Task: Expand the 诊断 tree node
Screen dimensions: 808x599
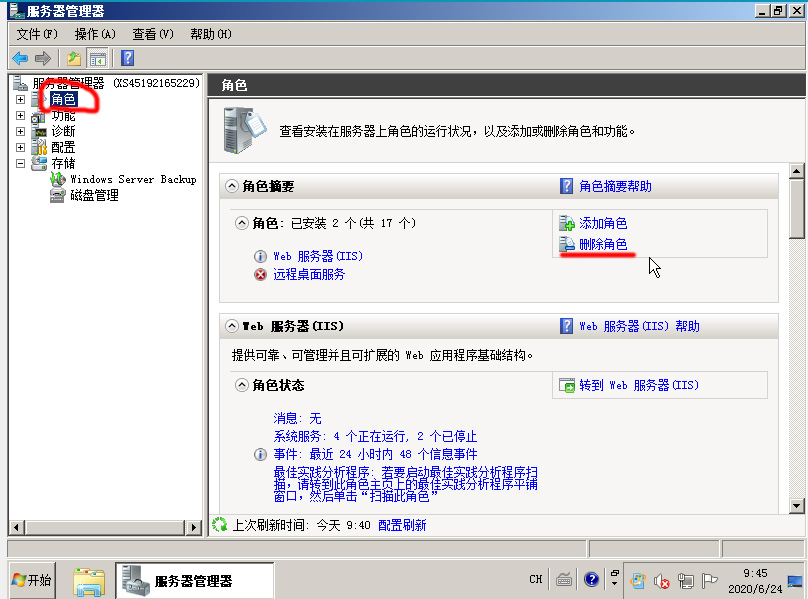Action: pyautogui.click(x=21, y=131)
